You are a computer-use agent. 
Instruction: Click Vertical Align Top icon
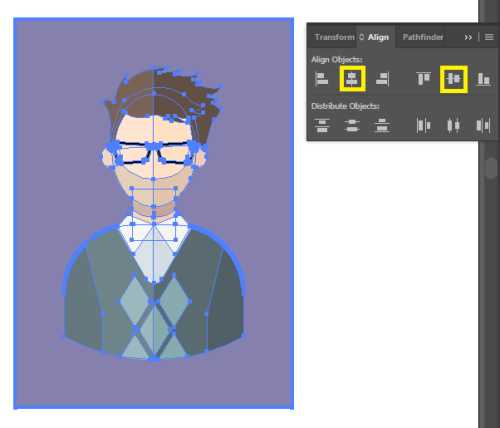(423, 79)
